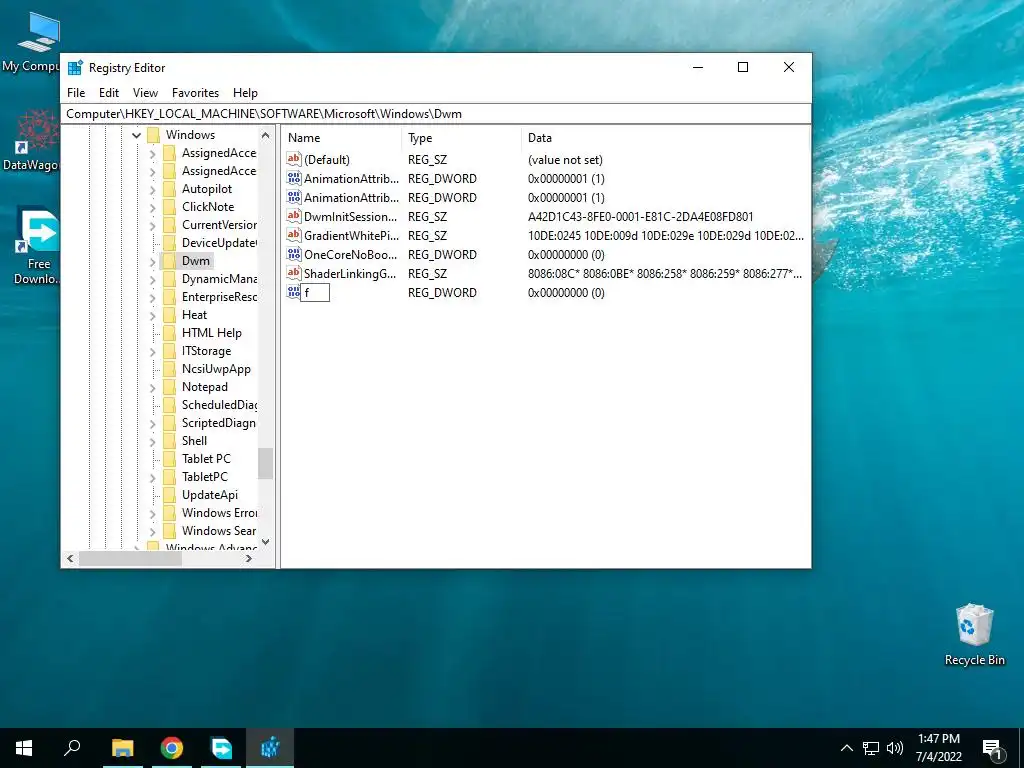Expand the CurrentVersion key
Screen dimensions: 1024x768
tap(152, 226)
